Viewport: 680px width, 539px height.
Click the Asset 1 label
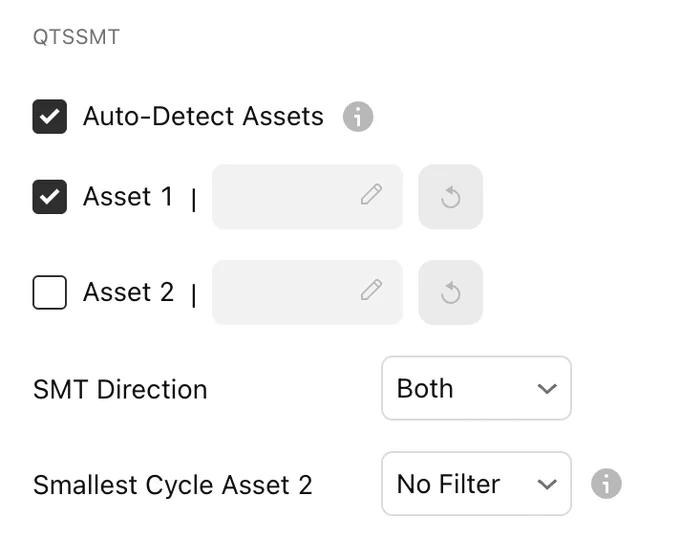(x=128, y=196)
